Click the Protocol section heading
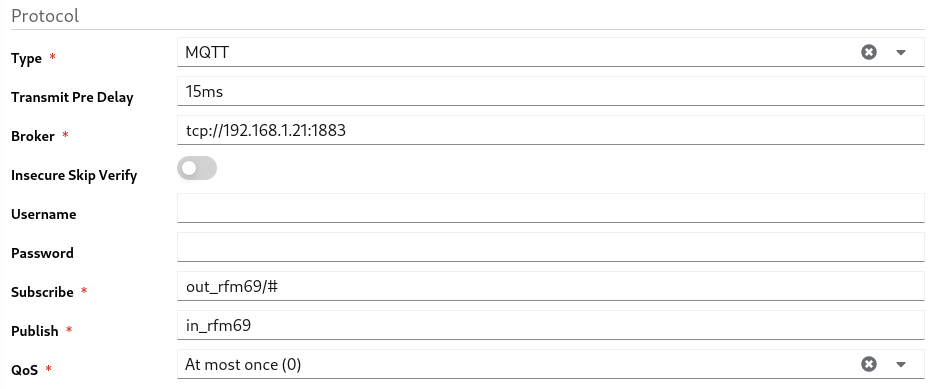This screenshot has width=931, height=389. tap(45, 15)
